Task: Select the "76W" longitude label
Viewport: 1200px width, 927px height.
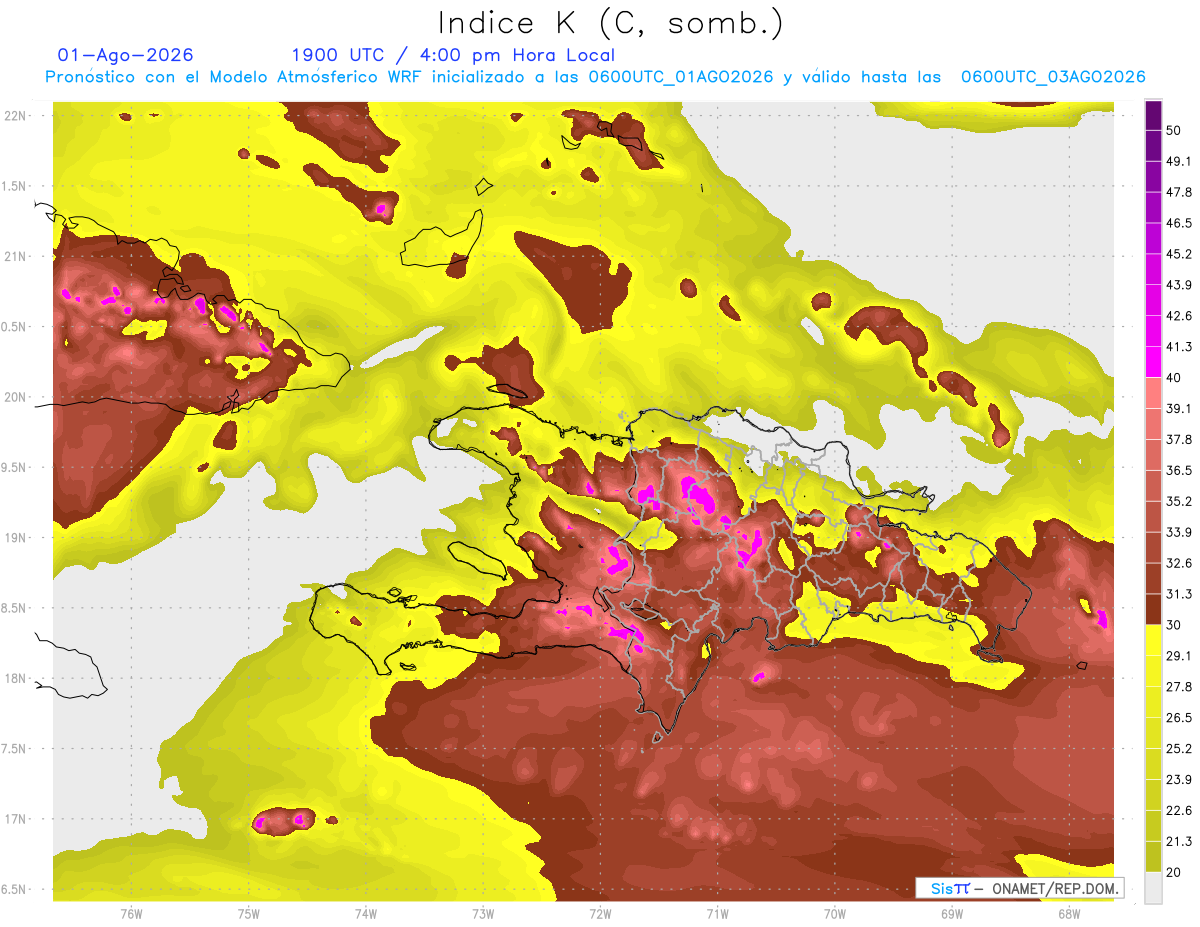Action: click(131, 914)
